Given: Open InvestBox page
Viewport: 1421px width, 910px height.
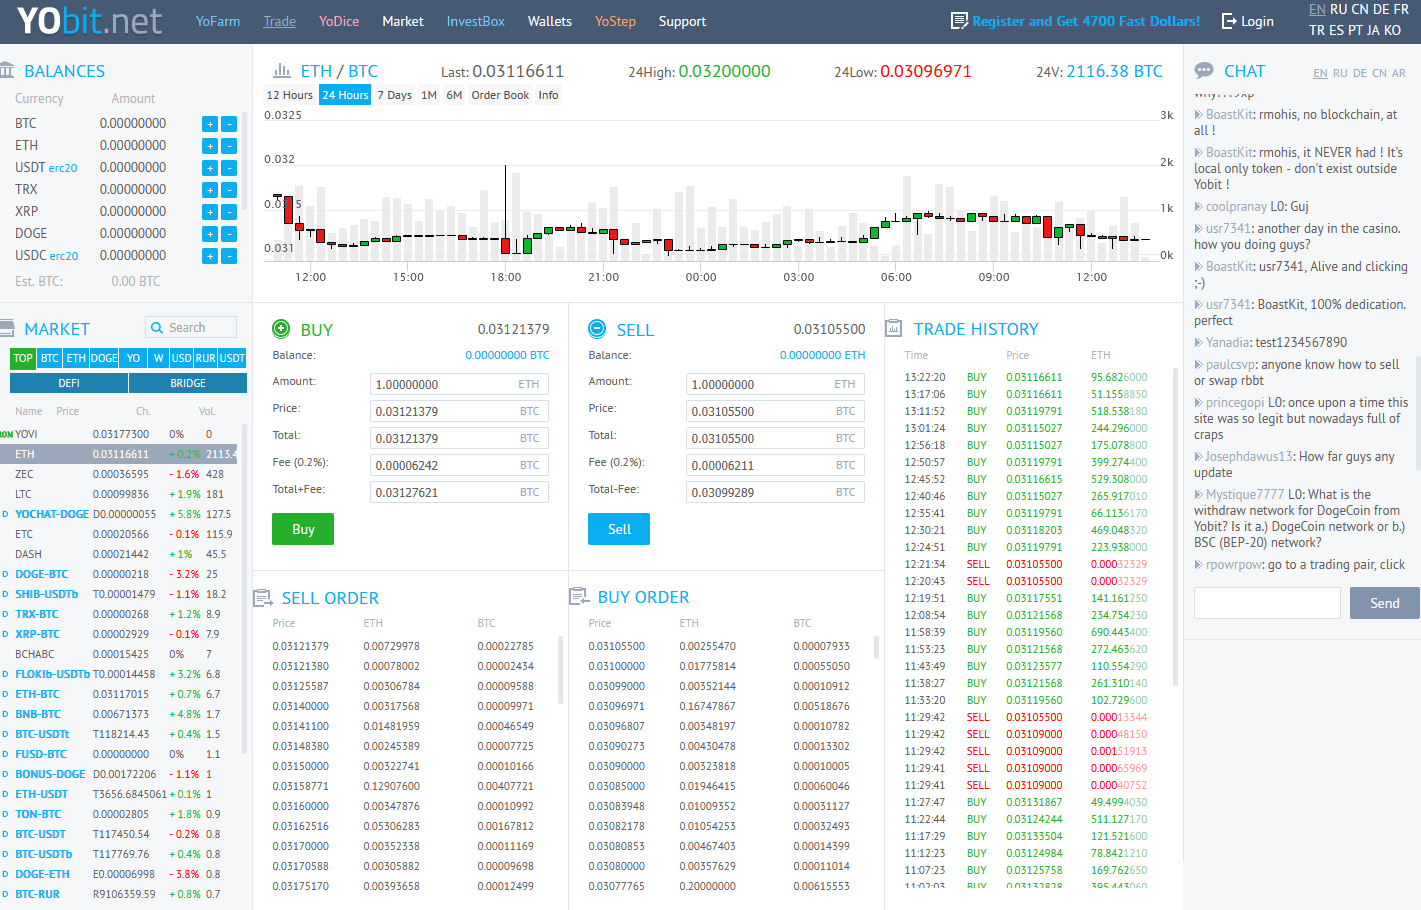Looking at the screenshot, I should pos(475,21).
